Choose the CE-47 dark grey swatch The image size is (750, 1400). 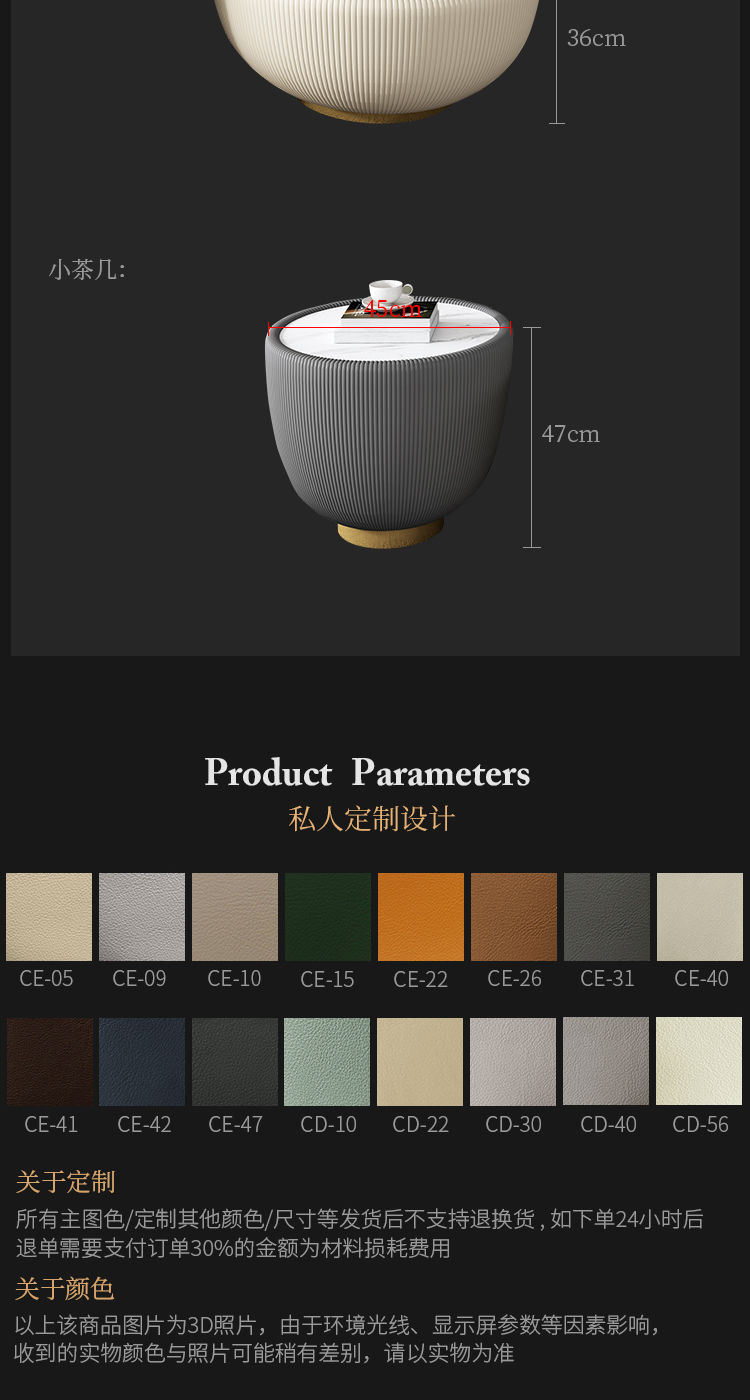(235, 1062)
